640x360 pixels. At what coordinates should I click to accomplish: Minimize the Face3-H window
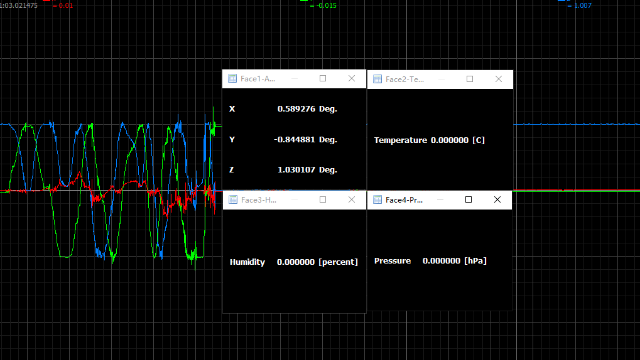pos(295,200)
